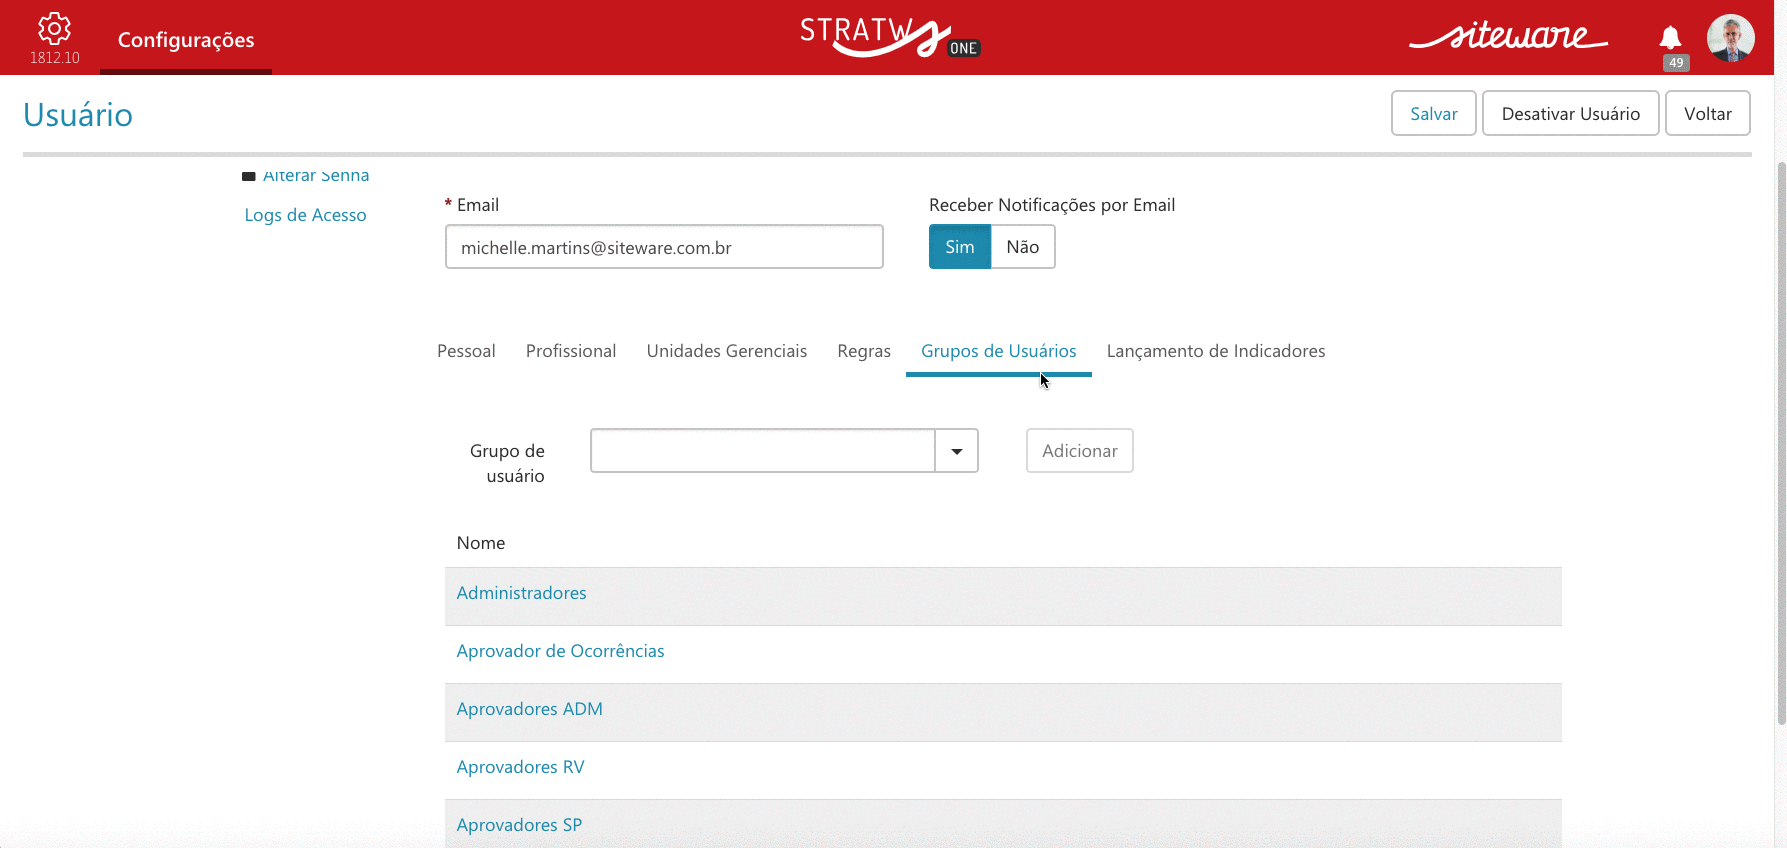Image resolution: width=1787 pixels, height=848 pixels.
Task: Click the Desativar Usuário button
Action: pyautogui.click(x=1571, y=113)
